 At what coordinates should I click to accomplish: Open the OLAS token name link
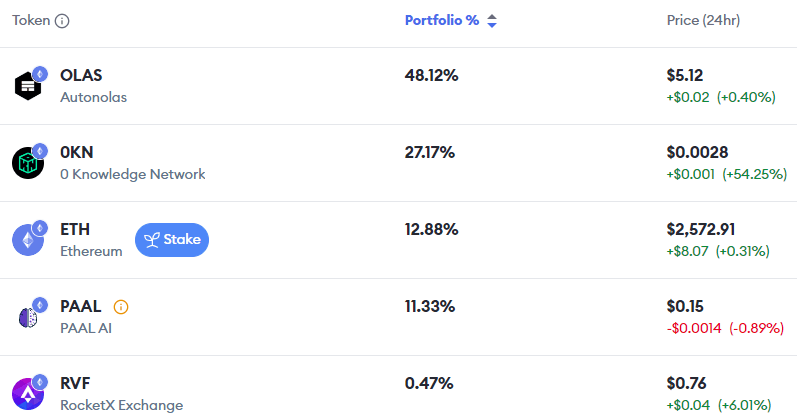[81, 76]
